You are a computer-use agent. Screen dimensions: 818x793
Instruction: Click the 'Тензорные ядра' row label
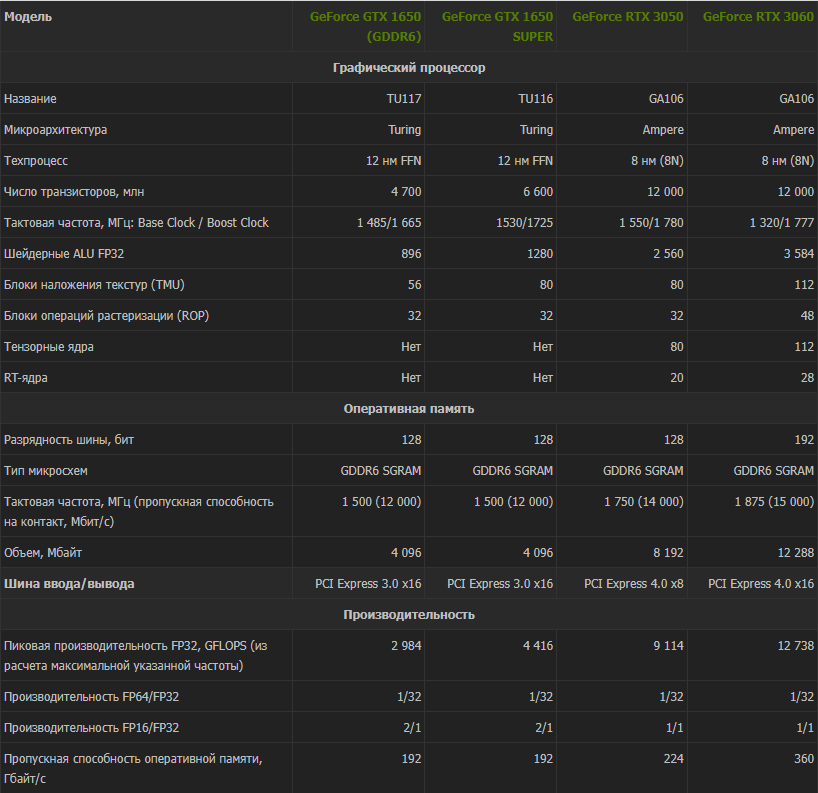click(49, 347)
